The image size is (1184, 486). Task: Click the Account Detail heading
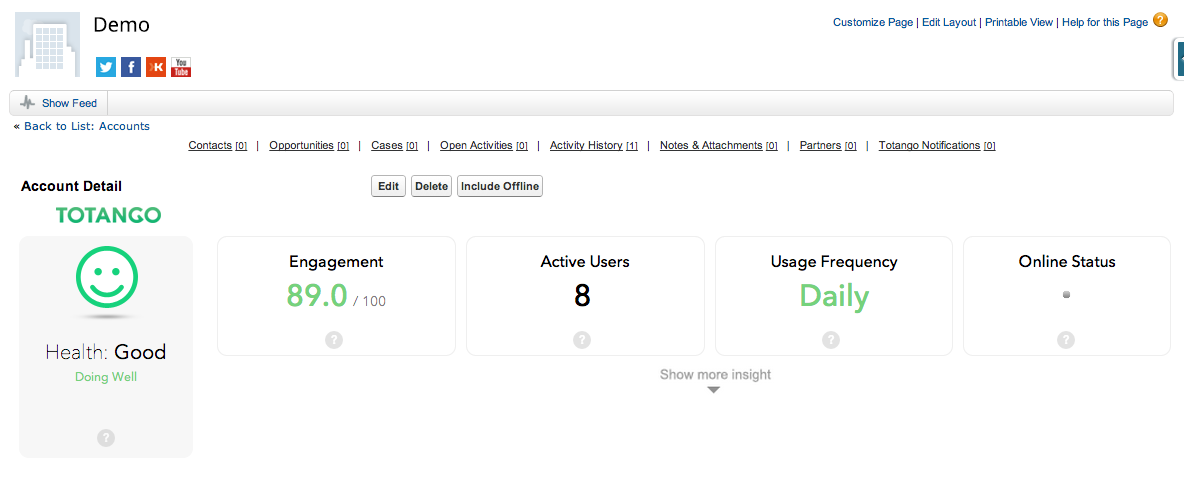click(x=71, y=186)
